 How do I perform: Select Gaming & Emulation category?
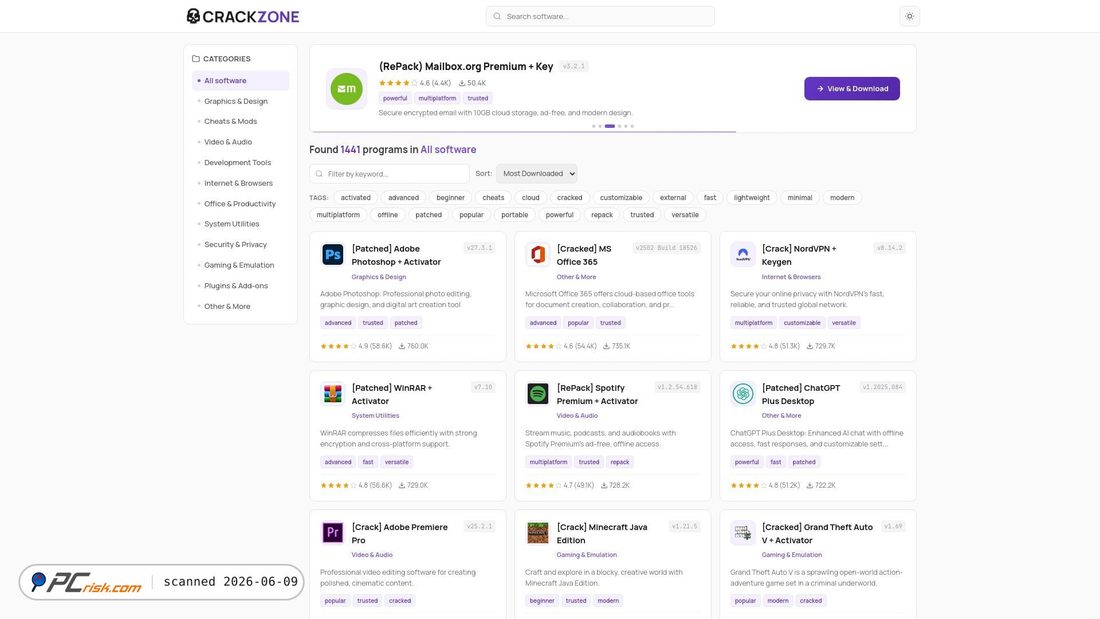tap(241, 265)
